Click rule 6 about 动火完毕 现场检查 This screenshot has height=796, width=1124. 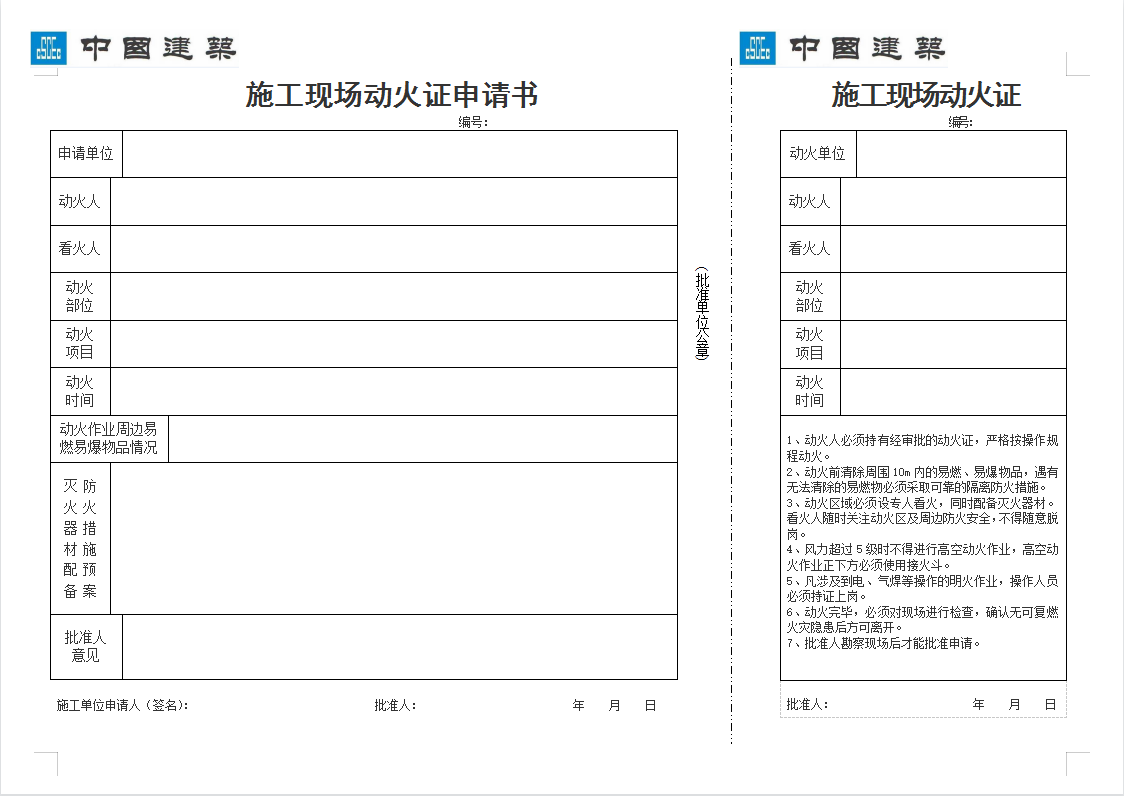923,620
